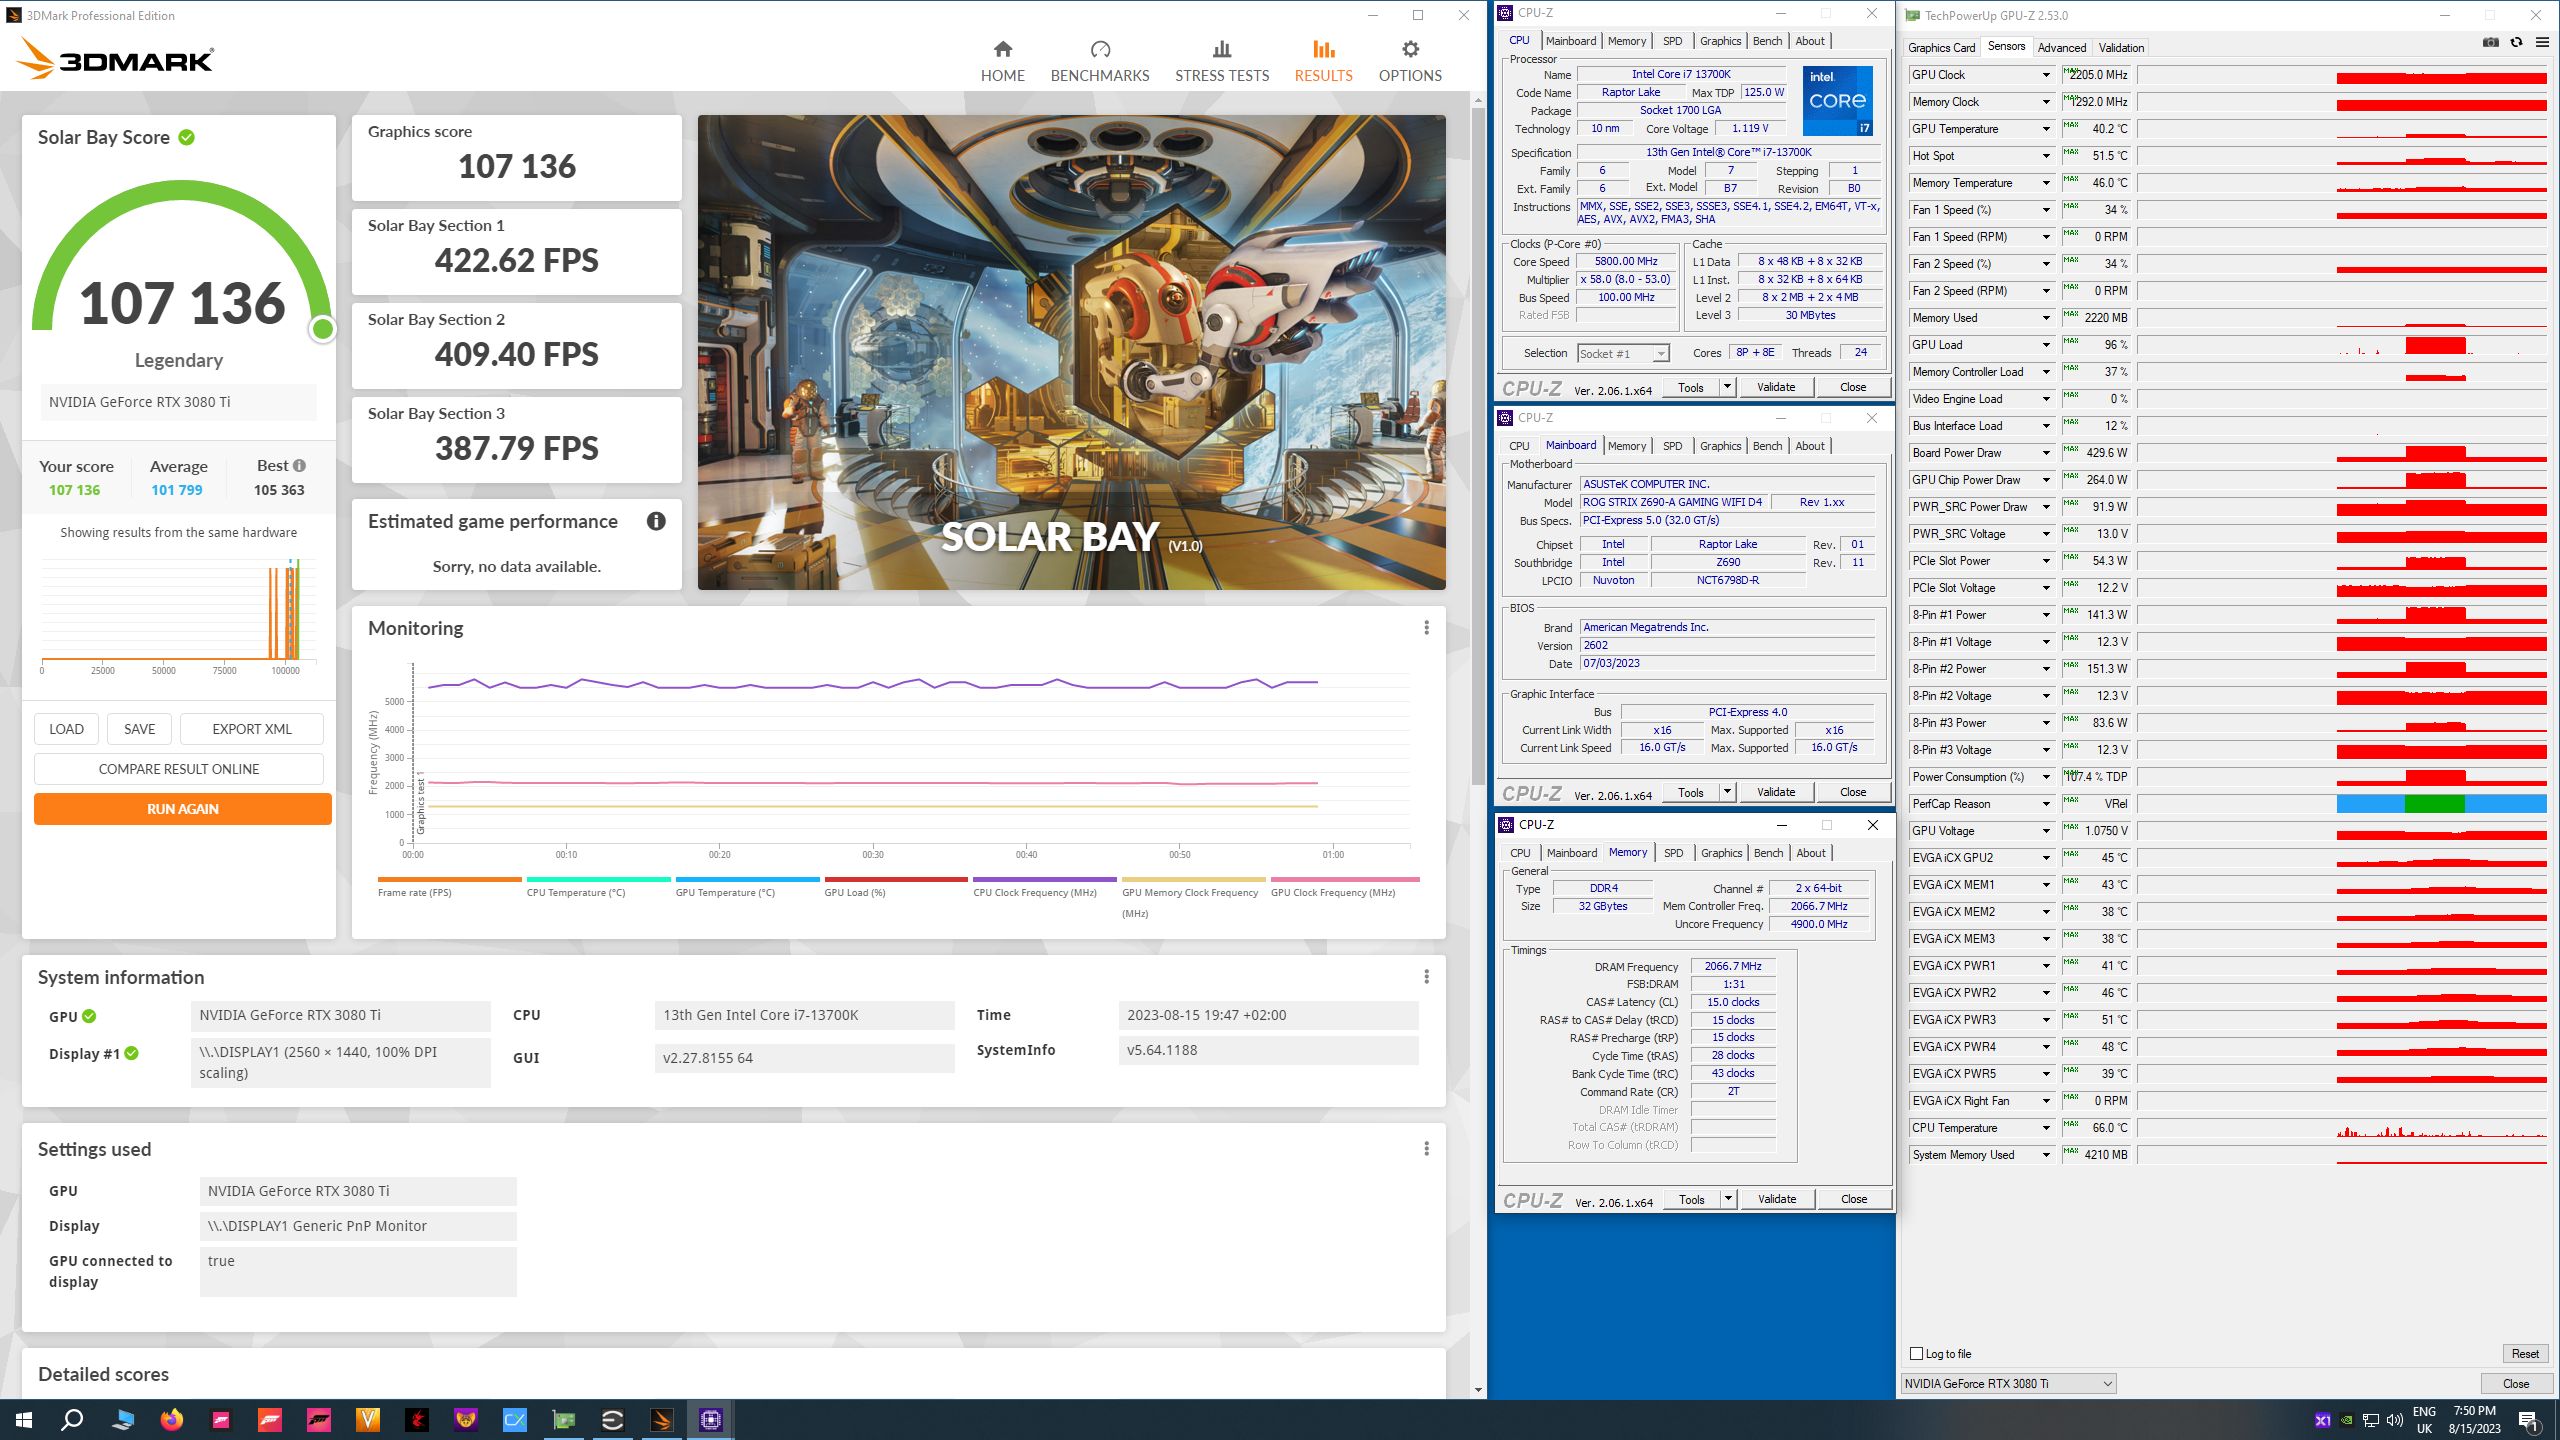2560x1440 pixels.
Task: Open the SPD tab in the middle CPU-Z window
Action: coord(1672,446)
